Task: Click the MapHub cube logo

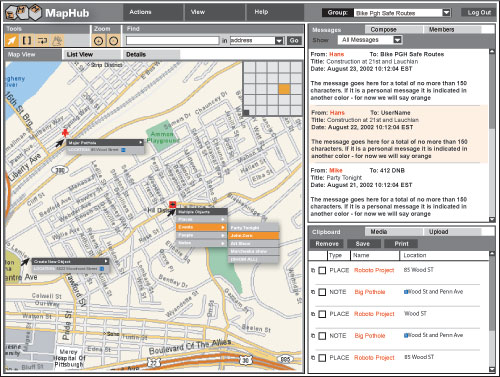Action: coord(23,13)
